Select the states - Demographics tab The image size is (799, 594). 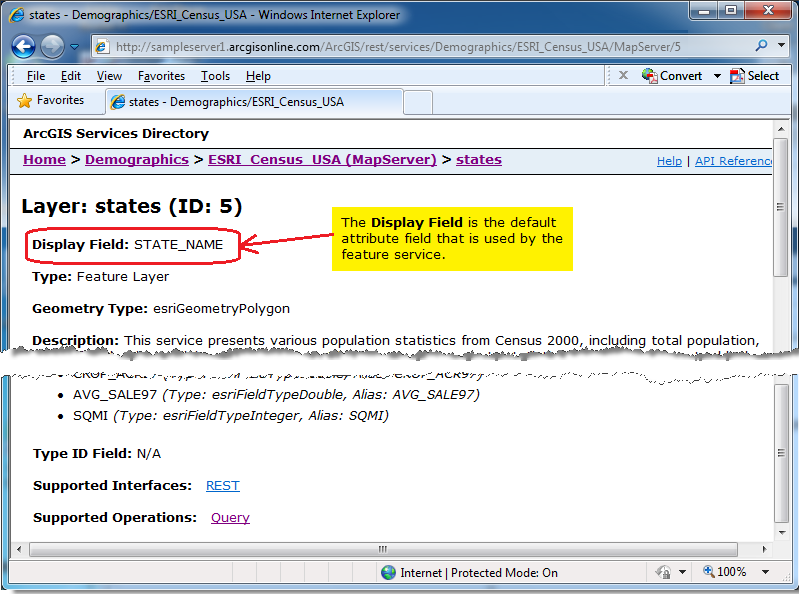click(x=254, y=102)
